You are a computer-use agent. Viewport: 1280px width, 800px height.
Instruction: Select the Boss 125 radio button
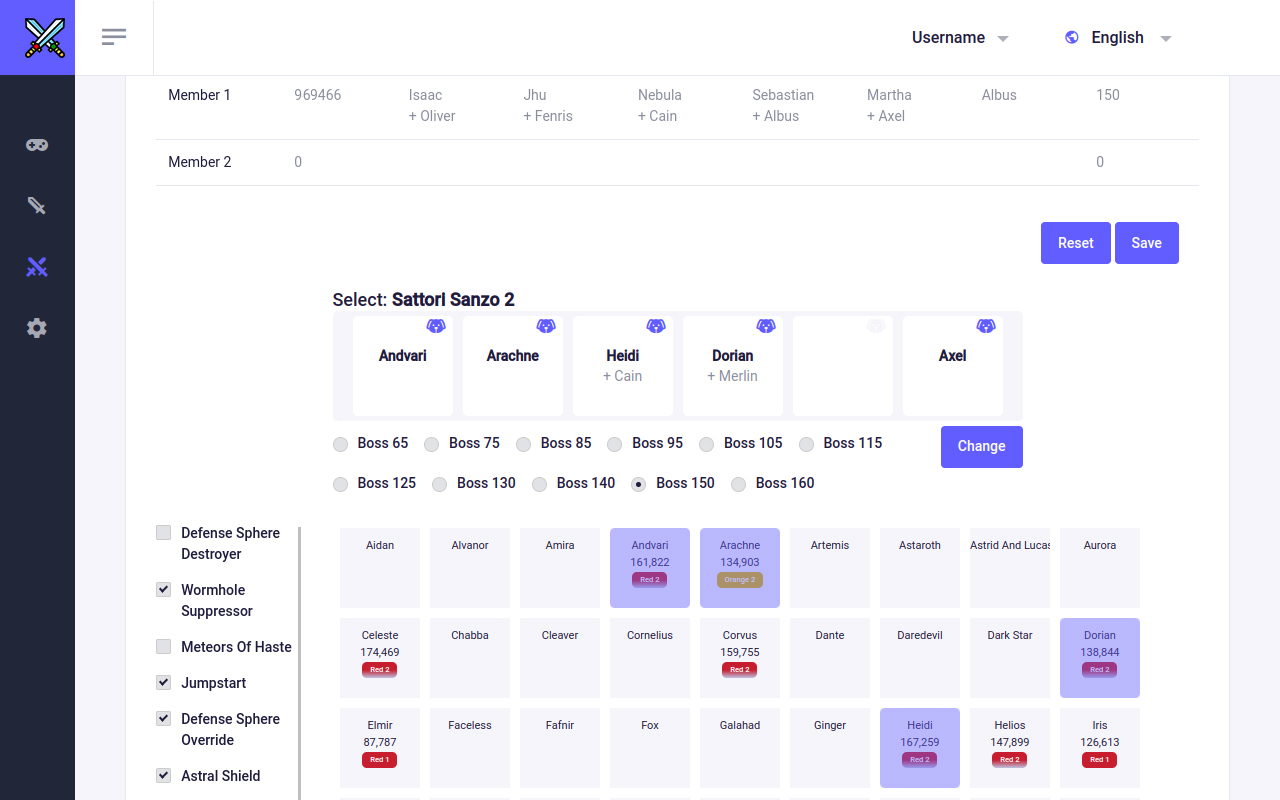(341, 484)
